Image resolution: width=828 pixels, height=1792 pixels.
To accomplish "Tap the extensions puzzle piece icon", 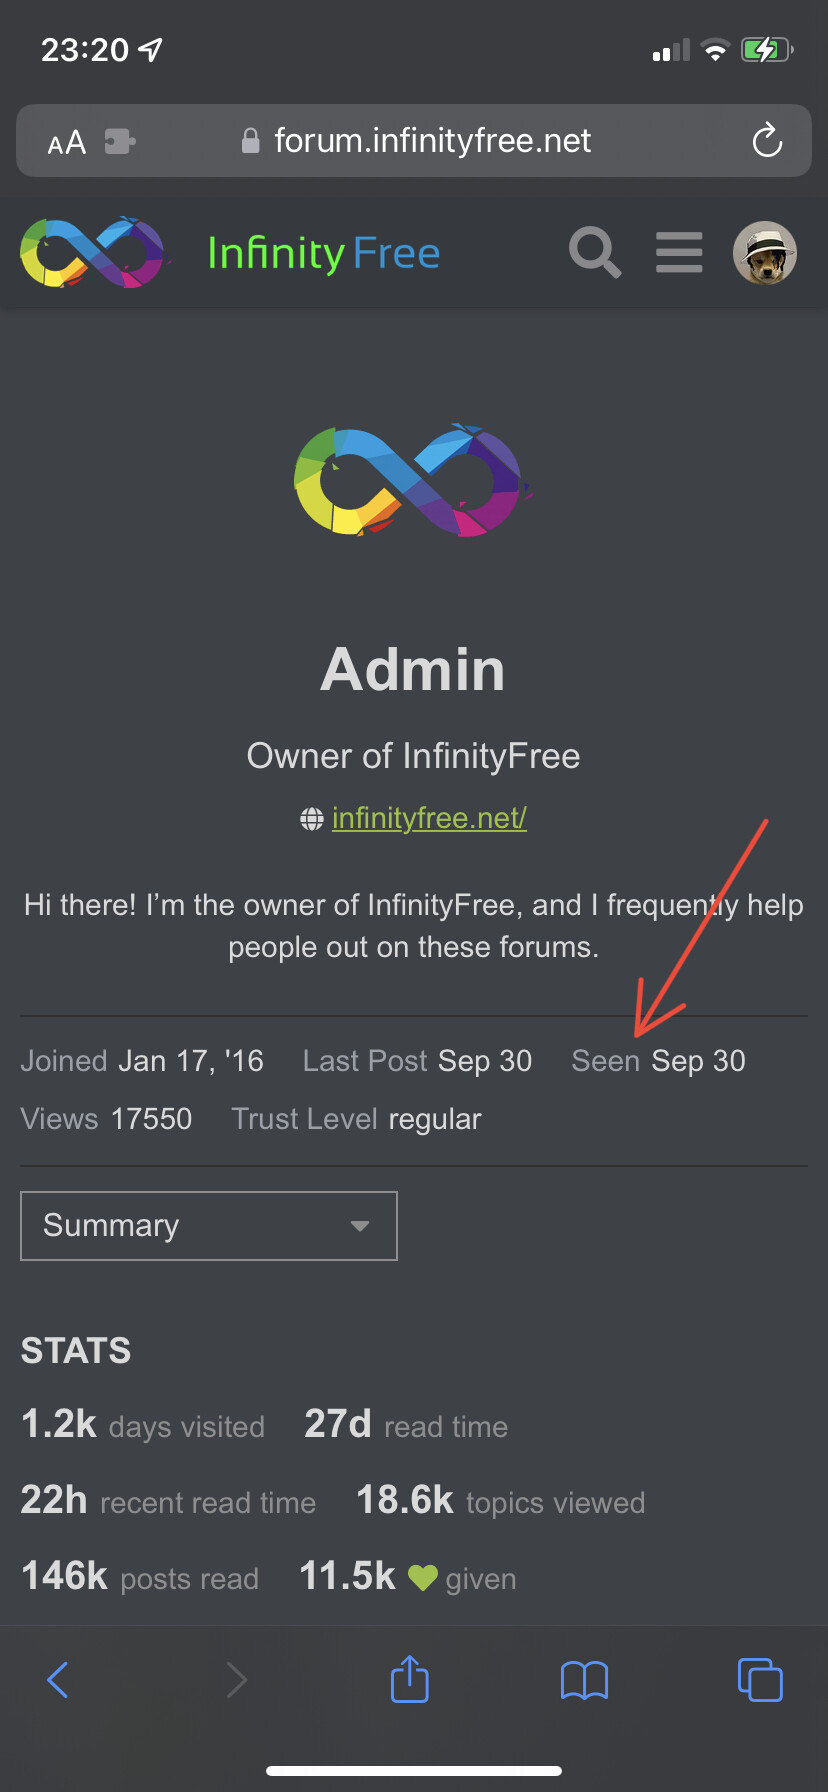I will click(x=120, y=142).
